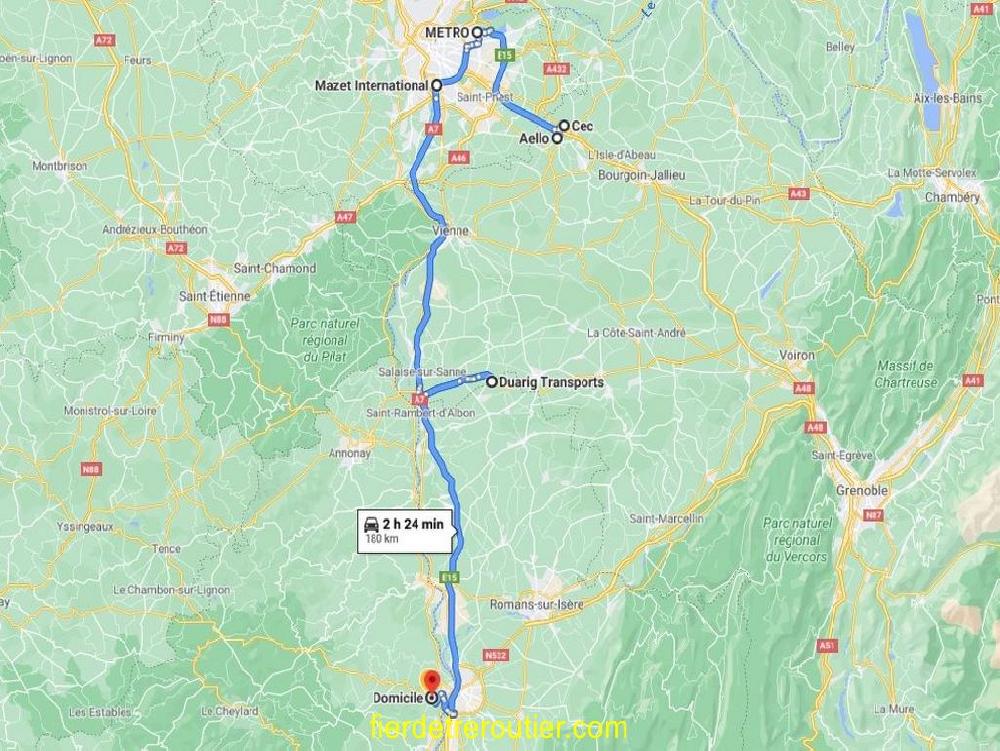
Task: Click the A47 motorway badge
Action: point(344,217)
